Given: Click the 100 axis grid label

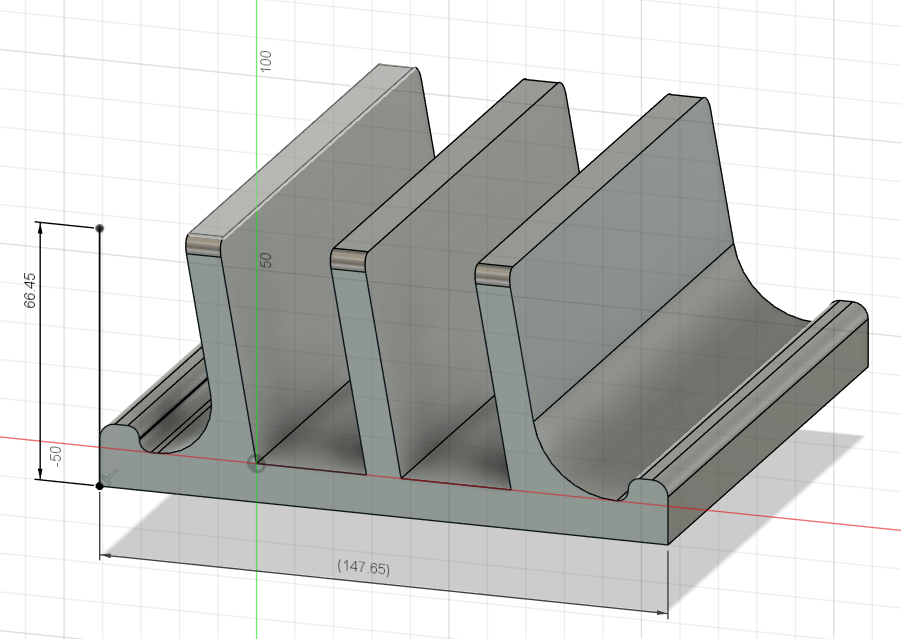Looking at the screenshot, I should [x=265, y=61].
